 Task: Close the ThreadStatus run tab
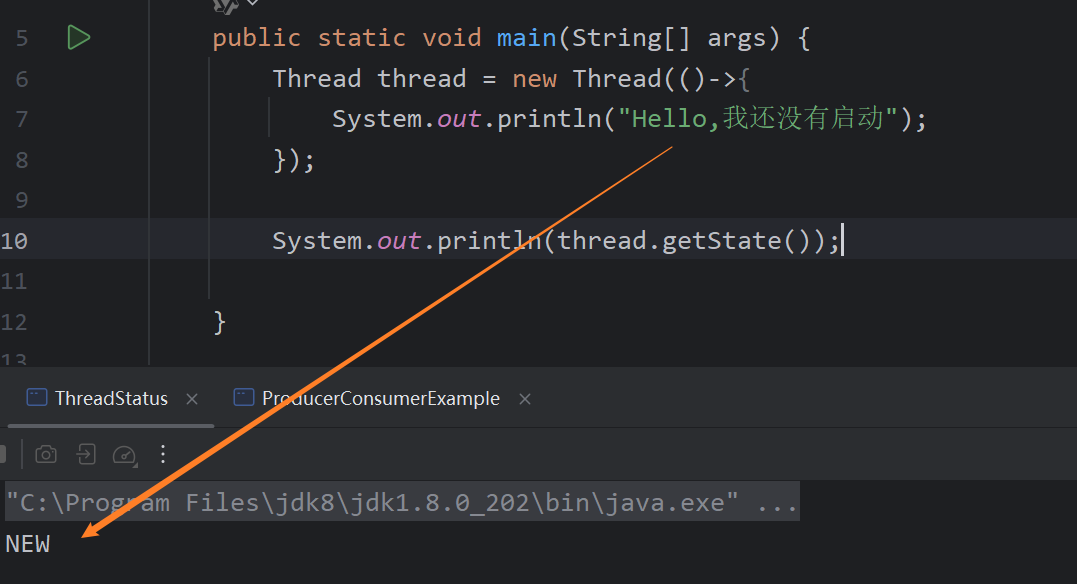click(192, 399)
